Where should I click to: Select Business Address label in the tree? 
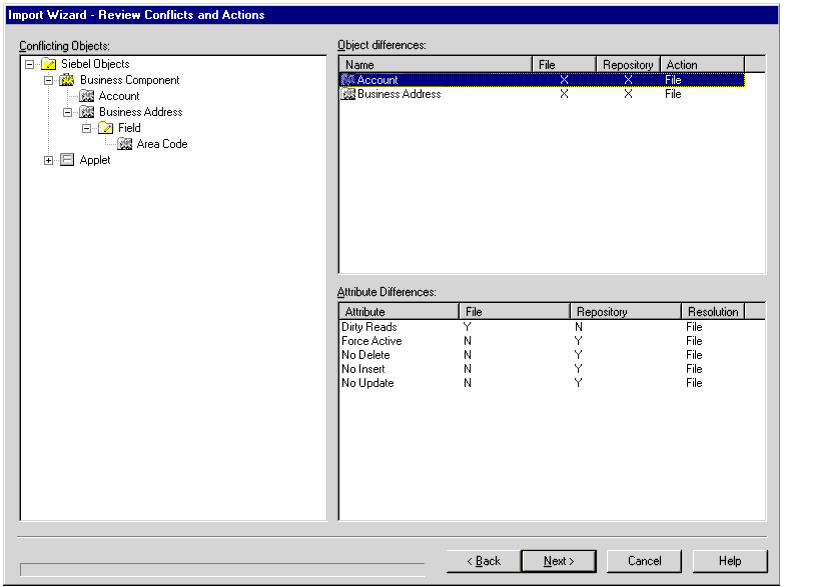pos(141,112)
